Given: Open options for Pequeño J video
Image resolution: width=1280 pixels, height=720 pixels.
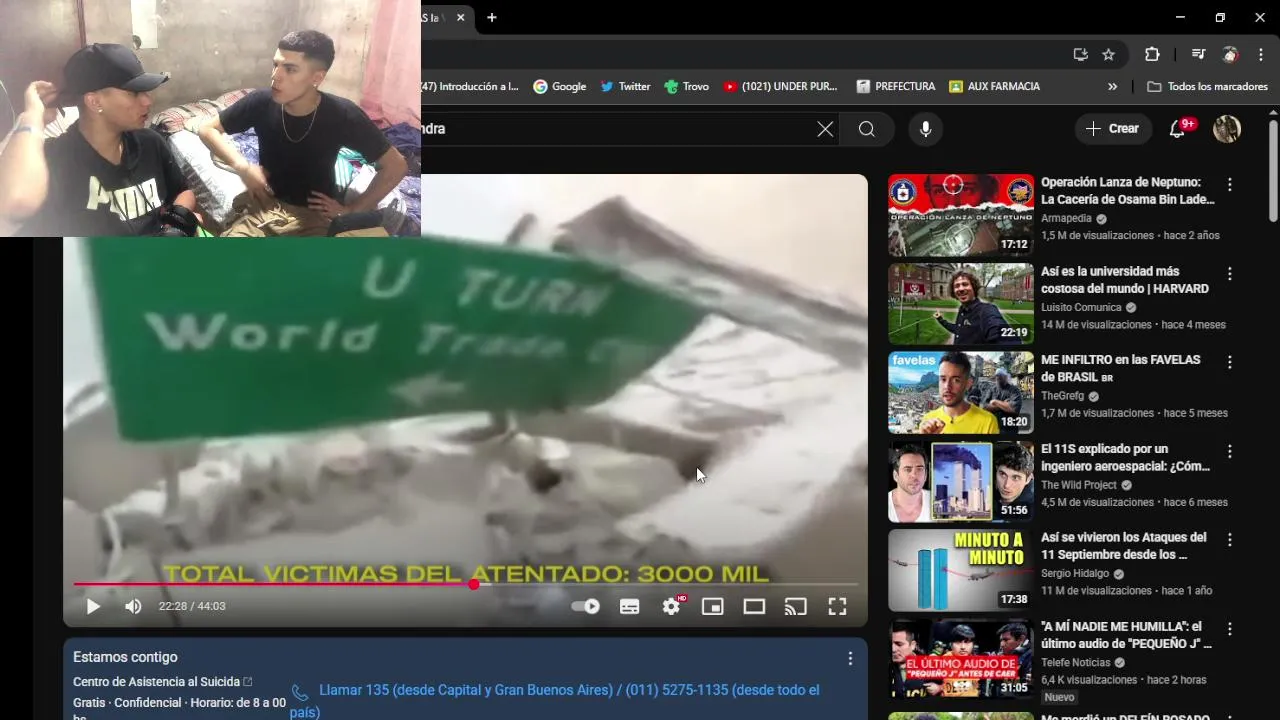Looking at the screenshot, I should (1230, 629).
